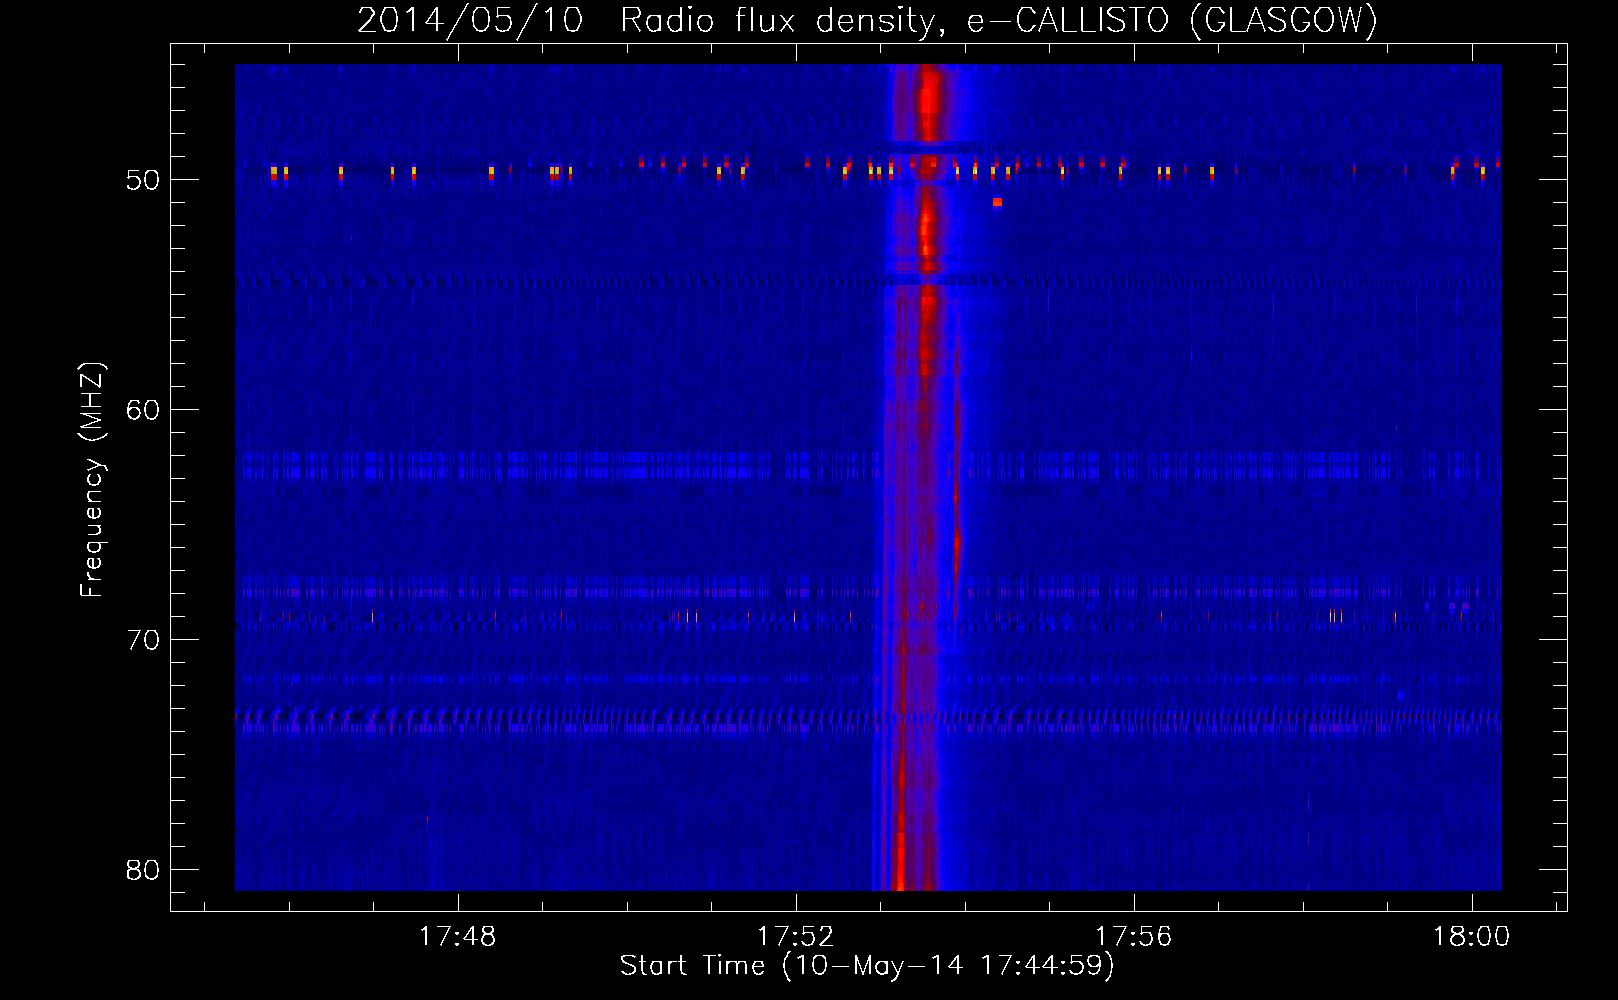1618x1000 pixels.
Task: Click the 60 frequency tick label
Action: click(143, 410)
